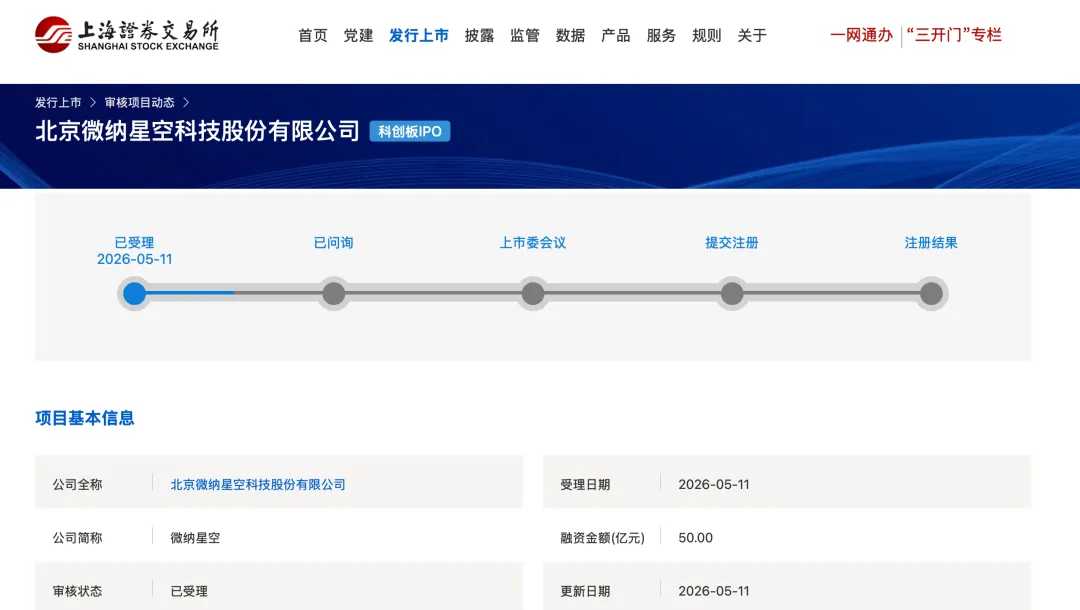1080x610 pixels.
Task: Open the 关于 navigation item
Action: [x=752, y=35]
